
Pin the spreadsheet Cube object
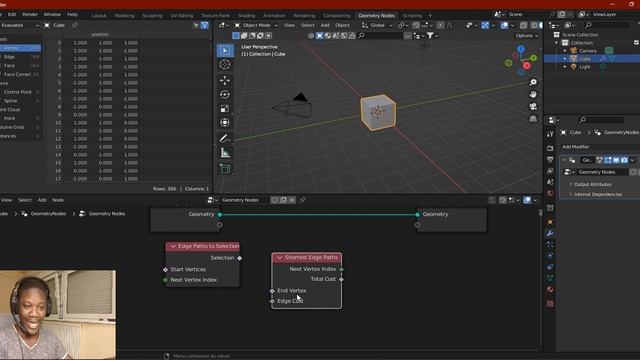point(75,25)
